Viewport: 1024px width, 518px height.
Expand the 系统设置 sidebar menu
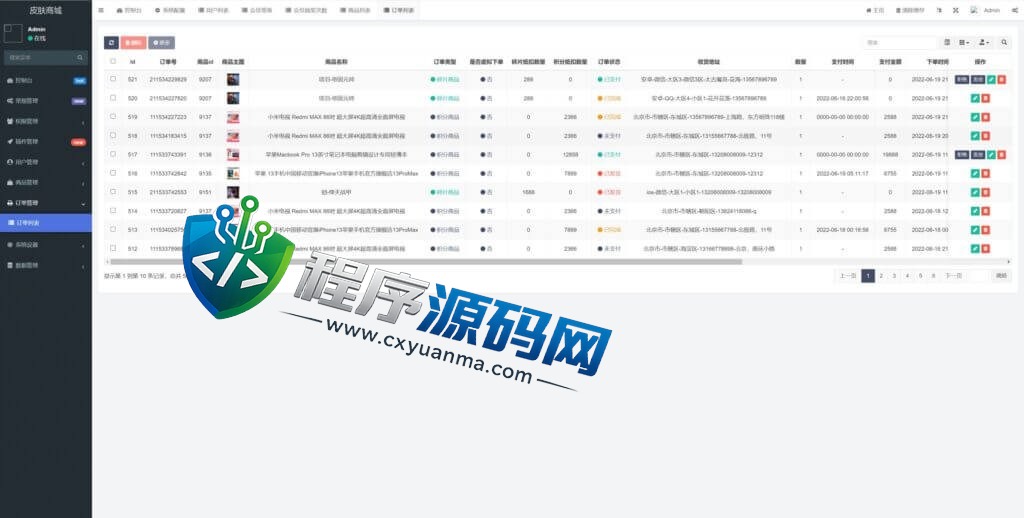point(46,245)
